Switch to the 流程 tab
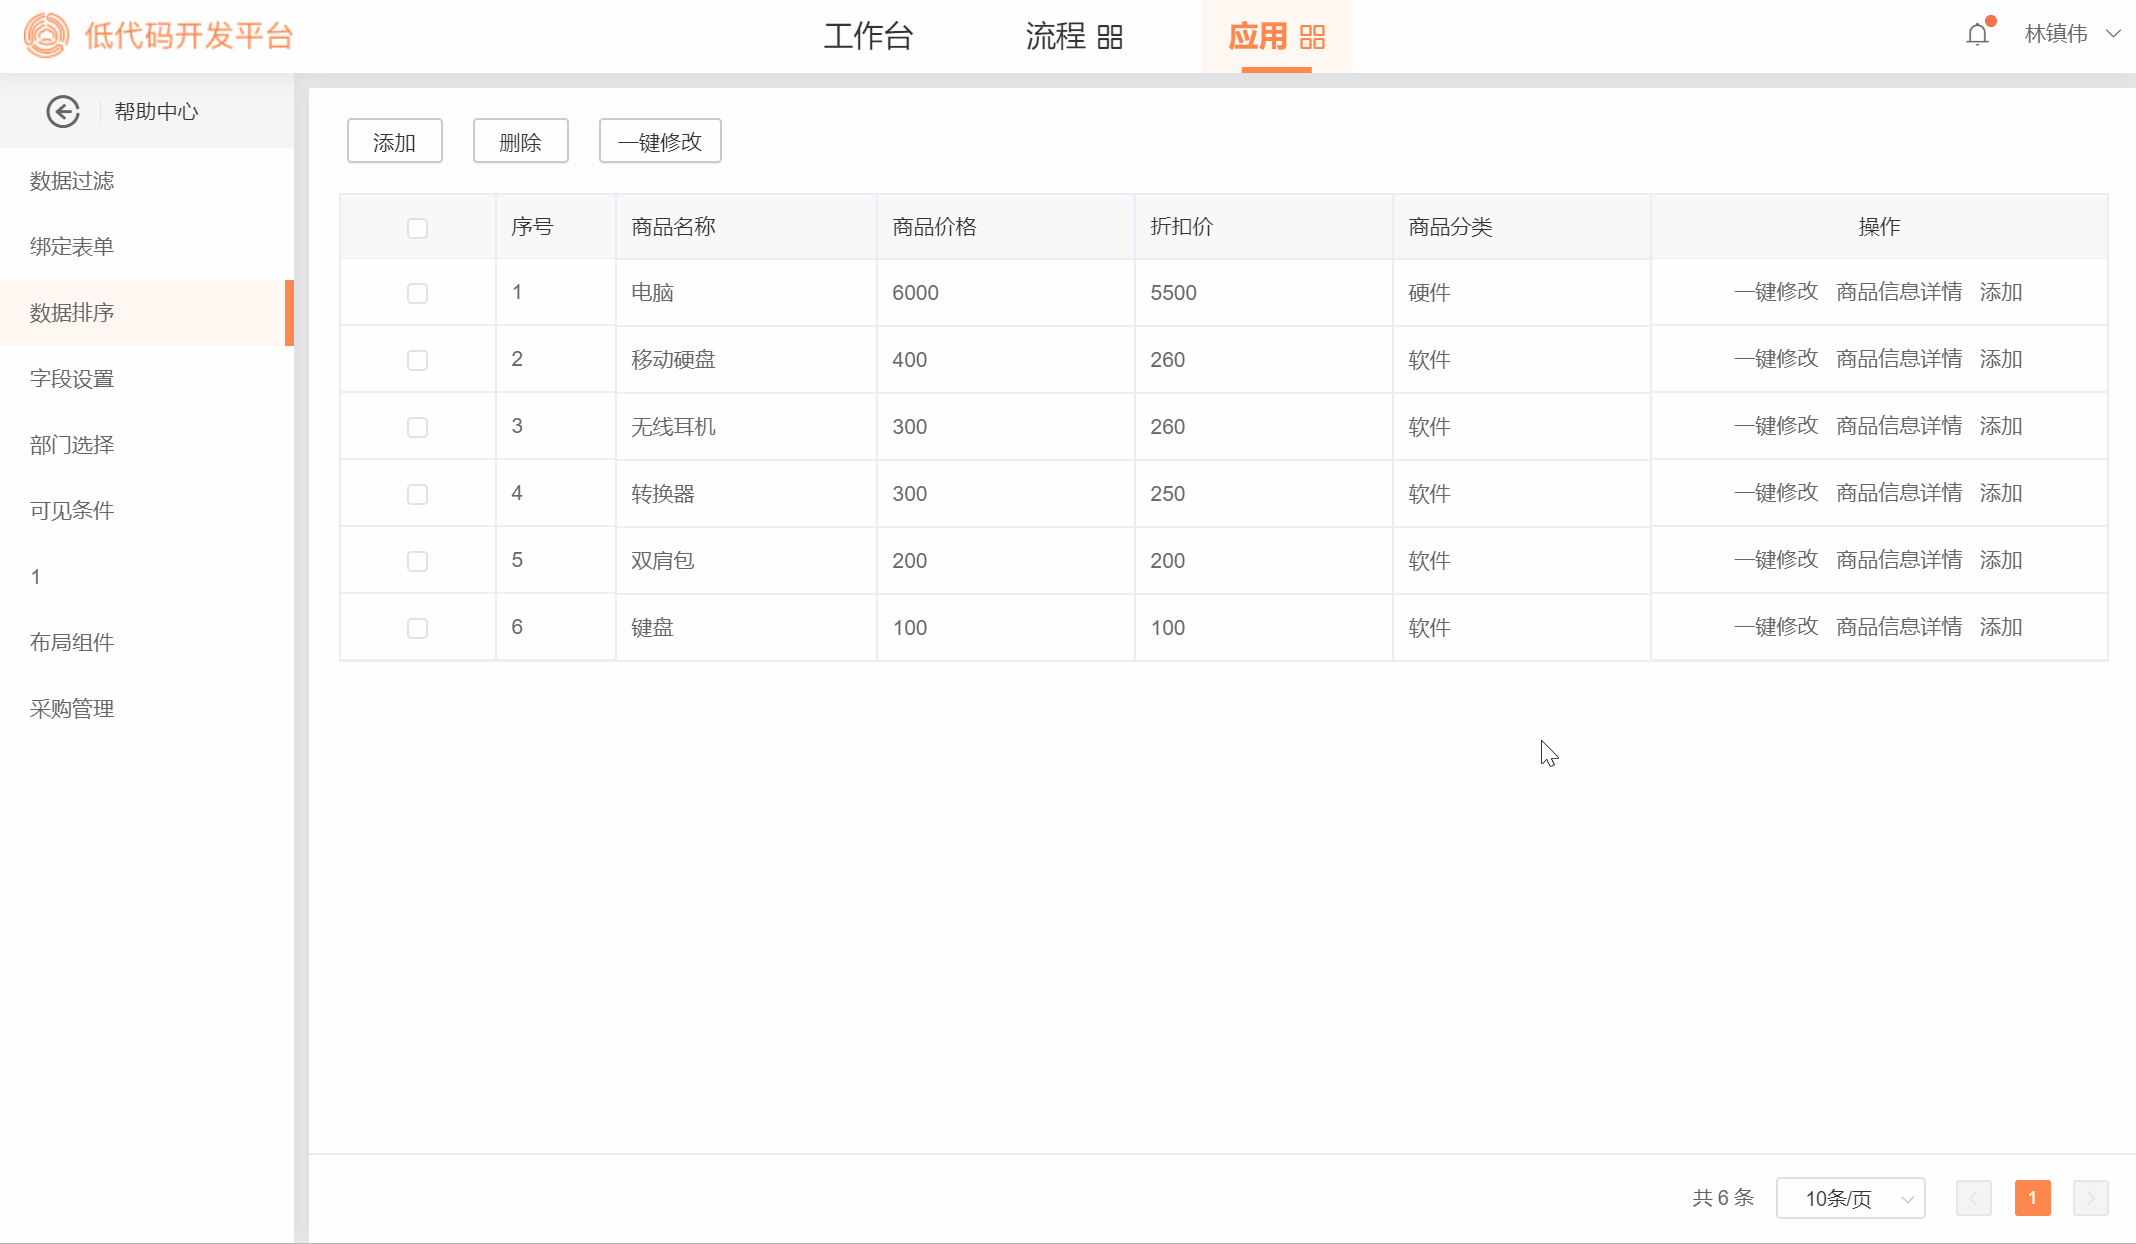The height and width of the screenshot is (1244, 2136). point(1056,36)
